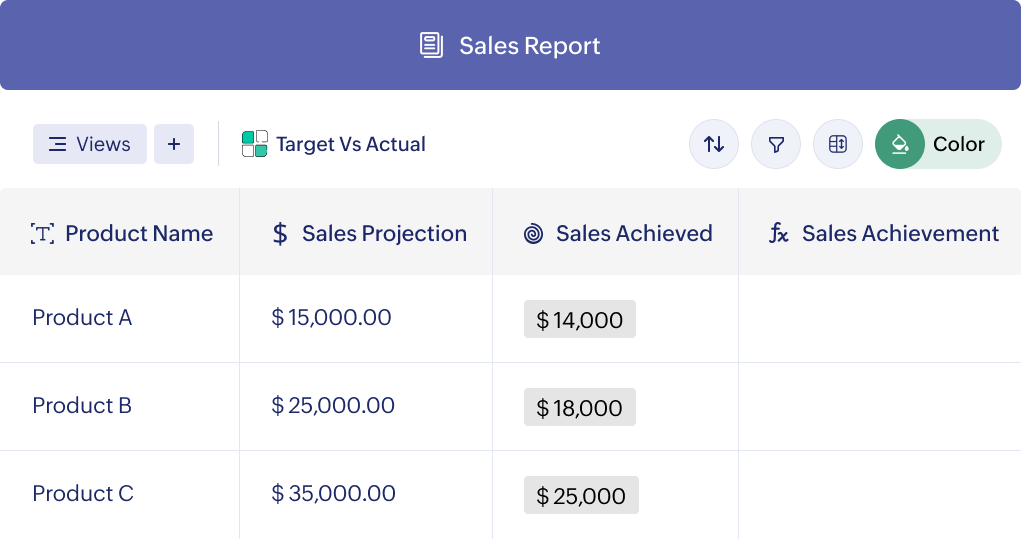Click the dollar icon in Sales Projection

coord(280,234)
